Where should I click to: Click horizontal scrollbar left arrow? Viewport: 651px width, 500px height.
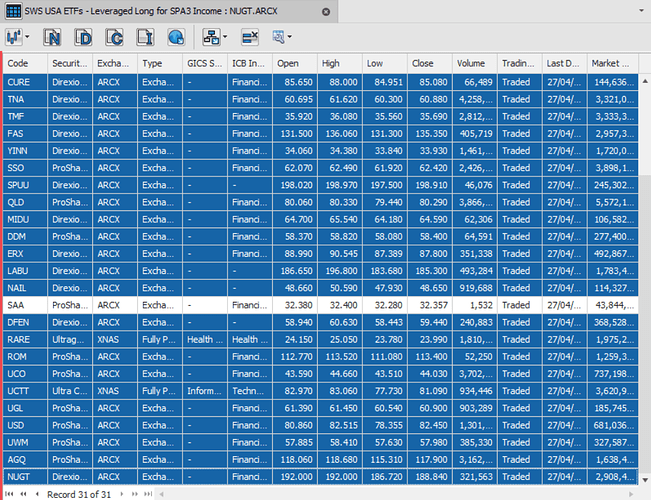click(162, 494)
